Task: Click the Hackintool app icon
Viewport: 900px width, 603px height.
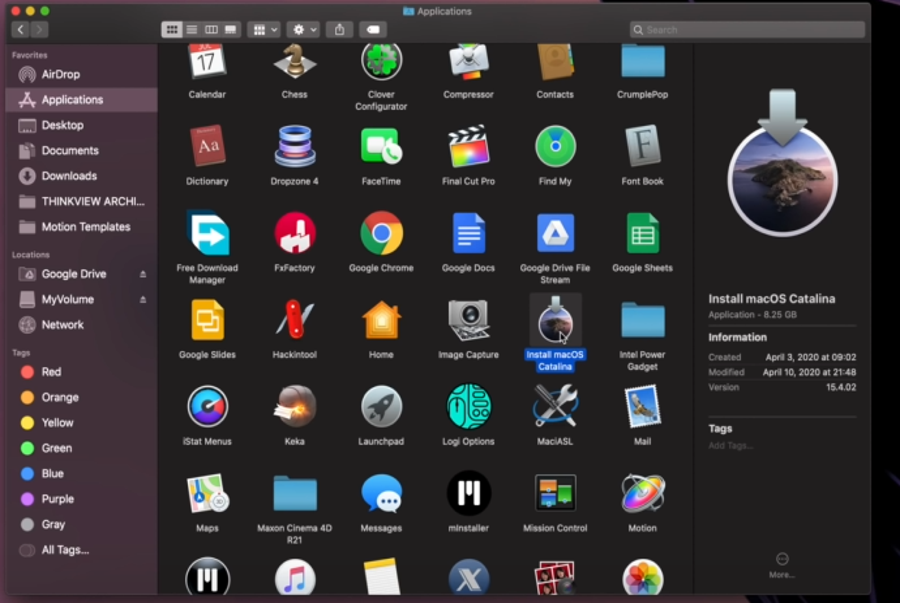Action: click(294, 320)
